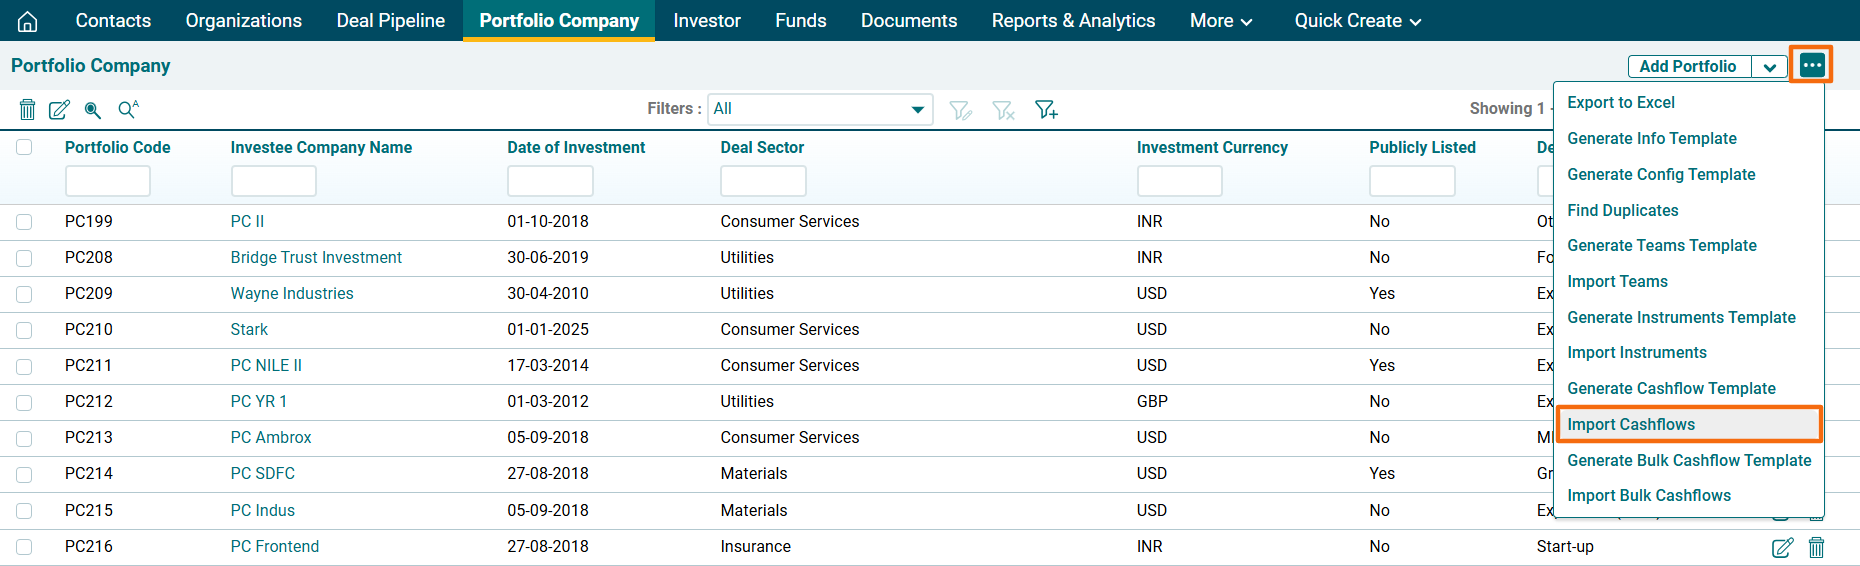
Task: Select Import Cashflows from the menu
Action: pyautogui.click(x=1631, y=424)
